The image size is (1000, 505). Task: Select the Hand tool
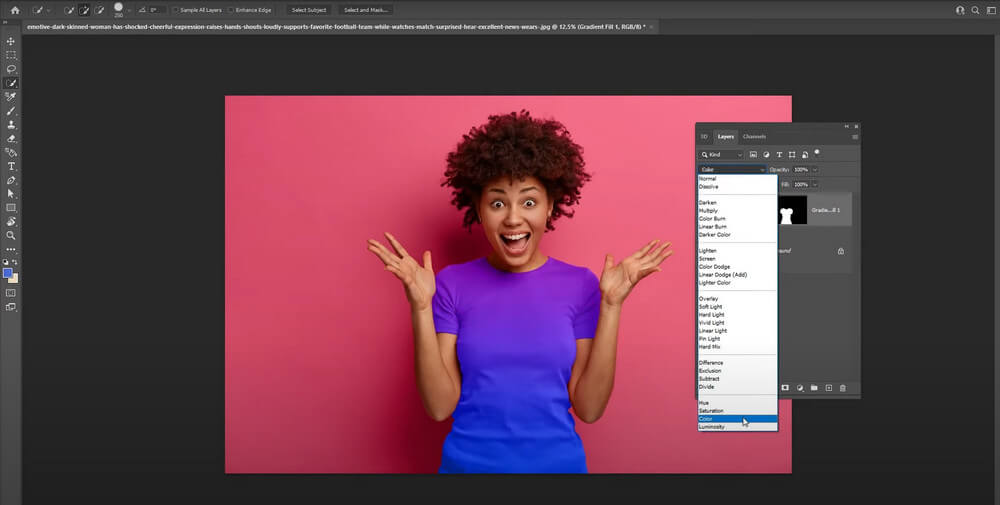click(11, 222)
